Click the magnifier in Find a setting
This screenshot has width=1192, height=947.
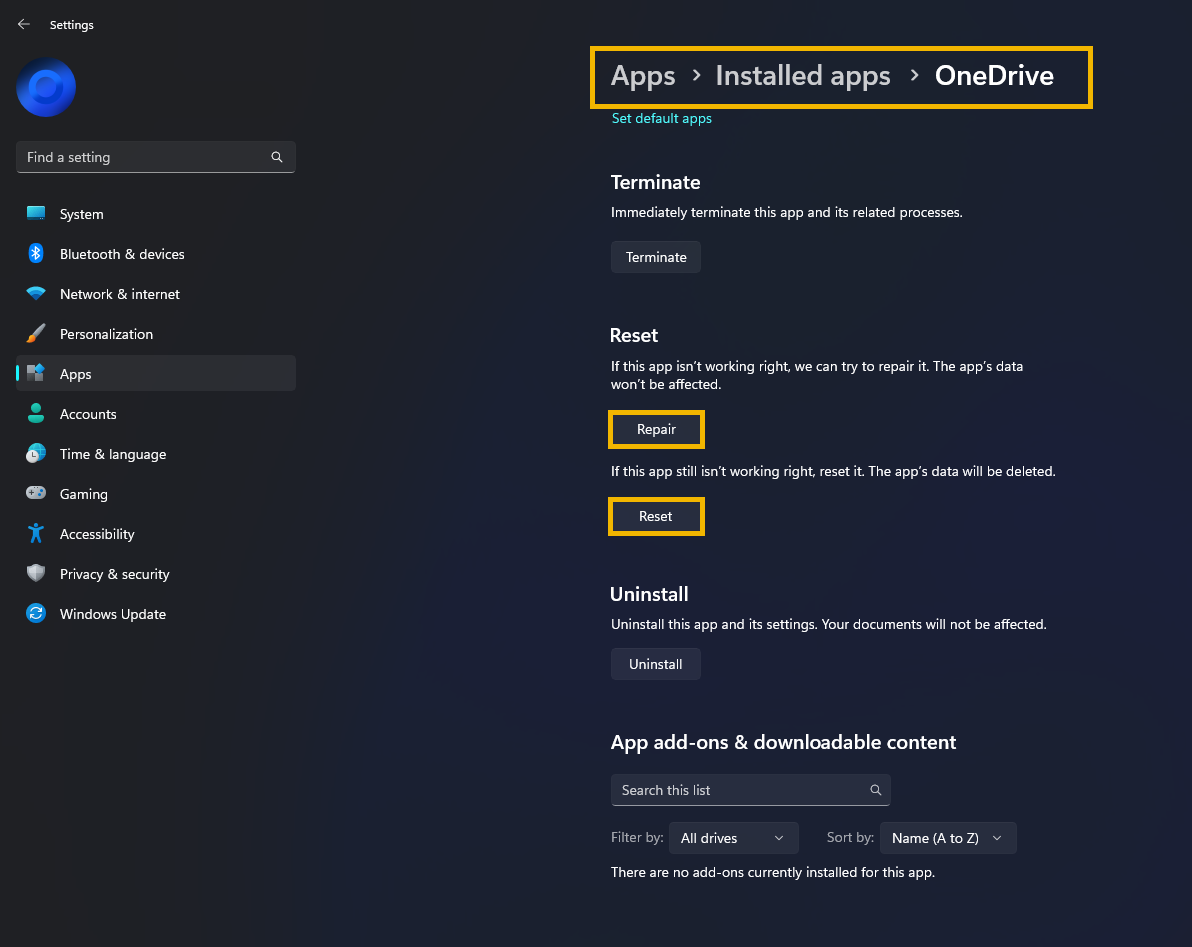(277, 157)
